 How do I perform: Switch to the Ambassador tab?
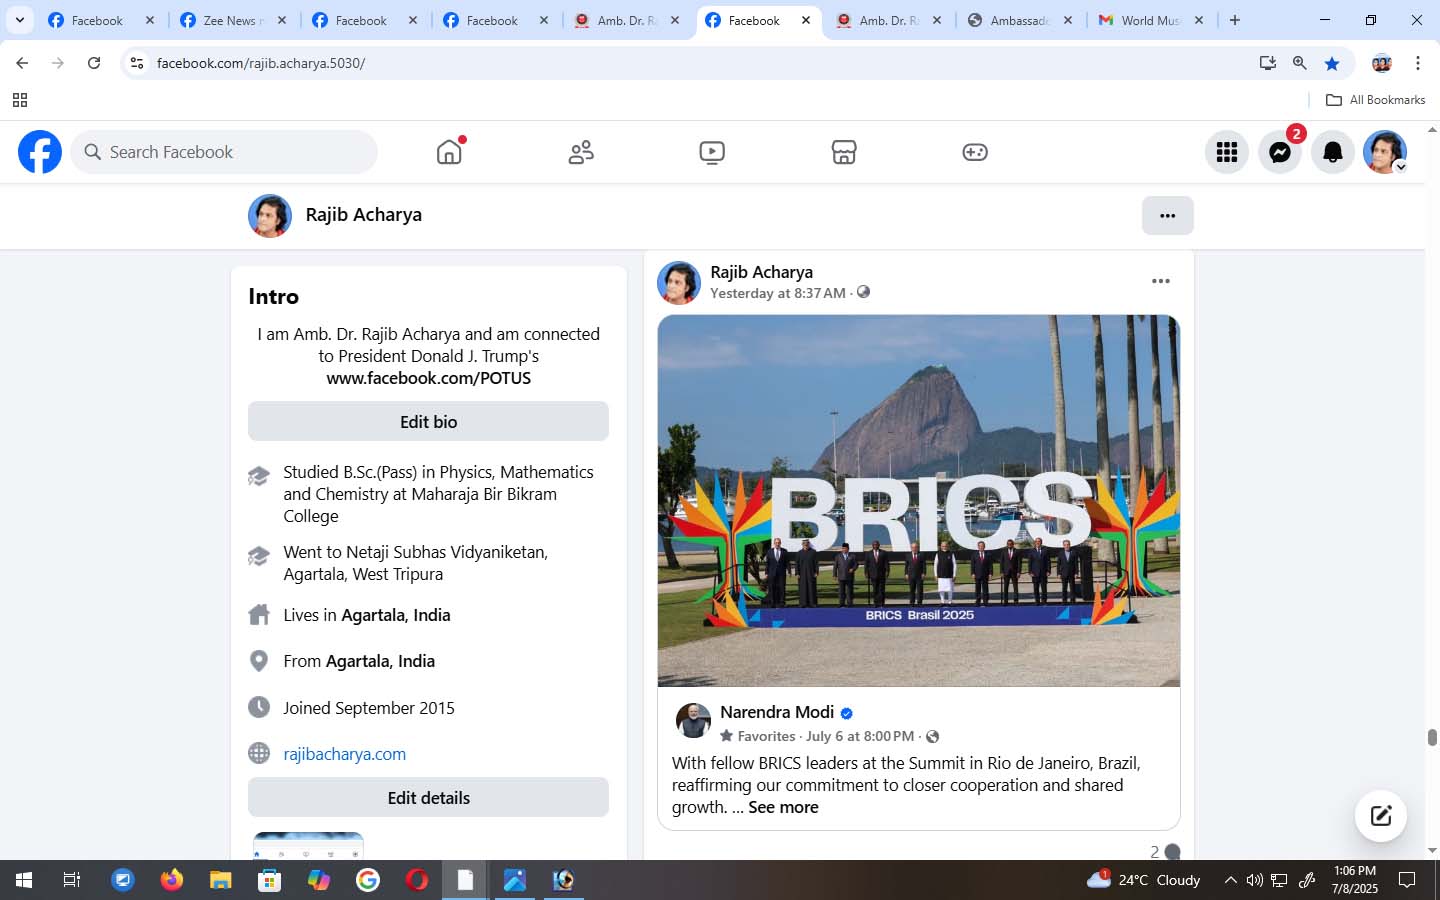click(x=1018, y=20)
